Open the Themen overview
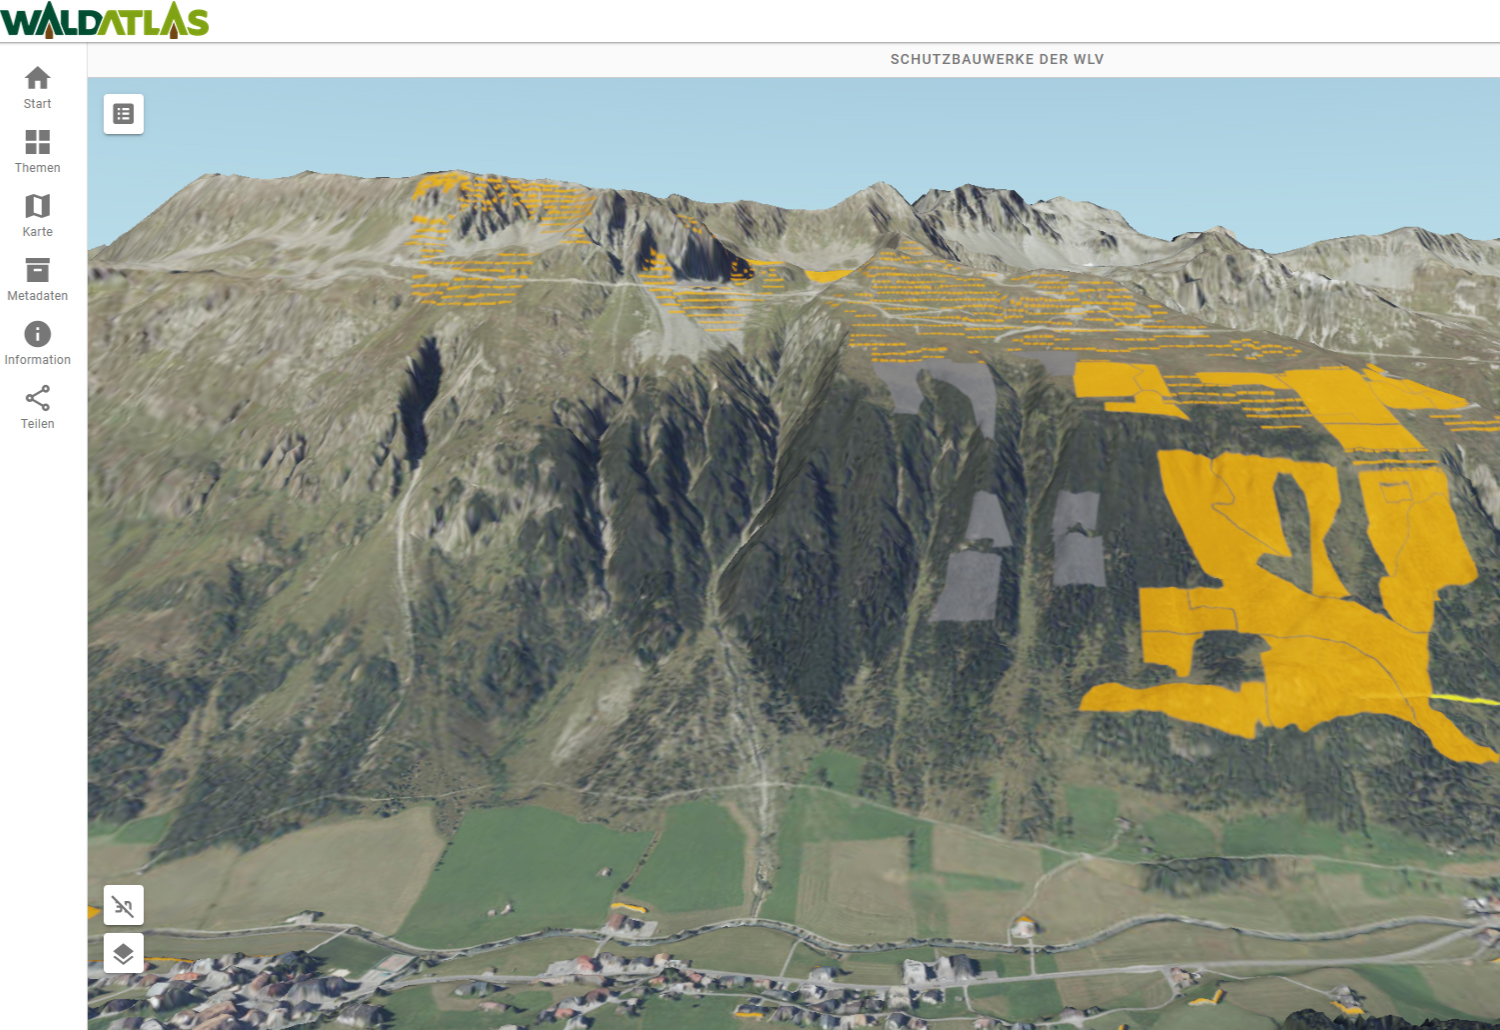The width and height of the screenshot is (1500, 1030). coord(37,152)
